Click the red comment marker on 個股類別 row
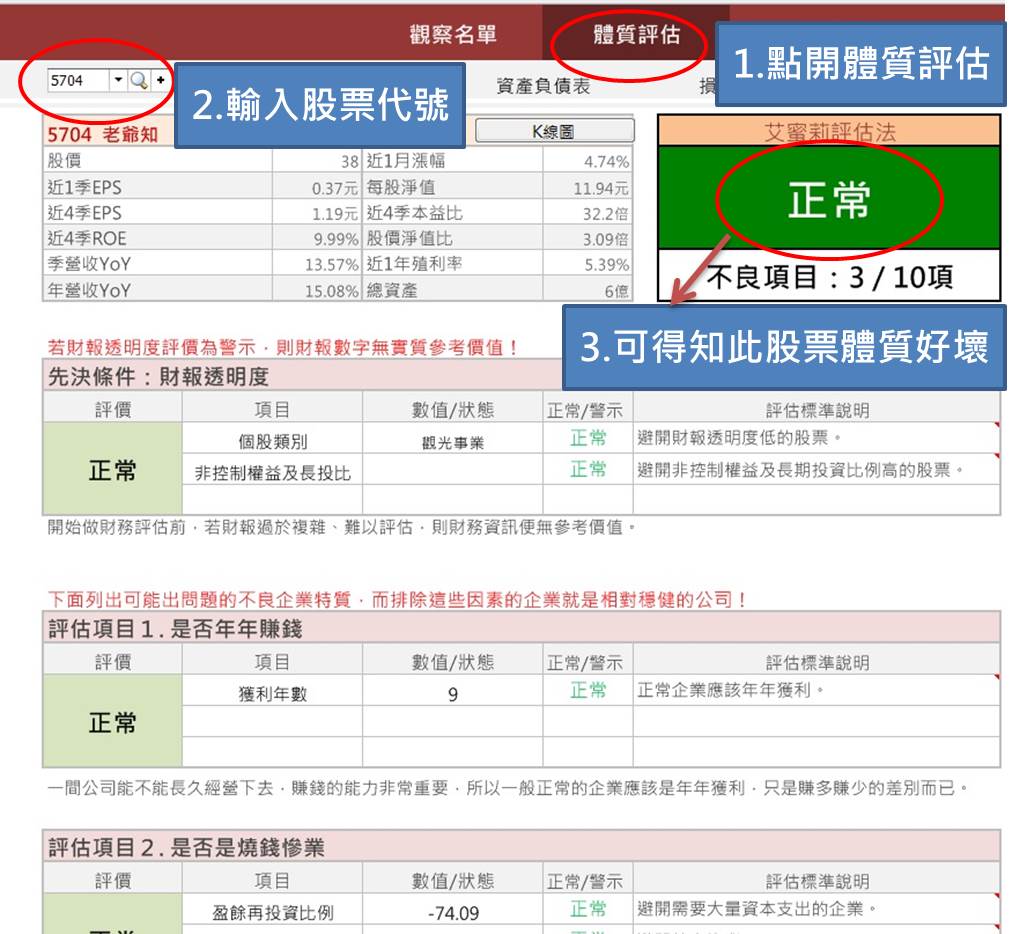1014x934 pixels. 996,427
